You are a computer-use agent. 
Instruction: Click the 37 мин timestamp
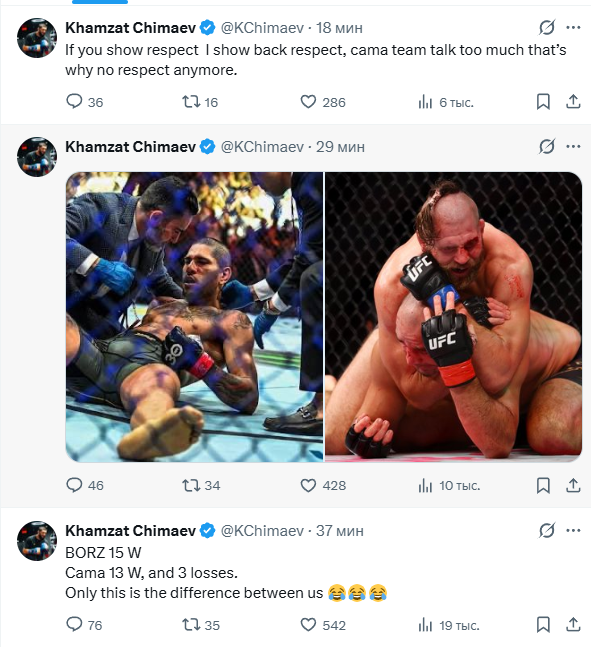(x=340, y=531)
